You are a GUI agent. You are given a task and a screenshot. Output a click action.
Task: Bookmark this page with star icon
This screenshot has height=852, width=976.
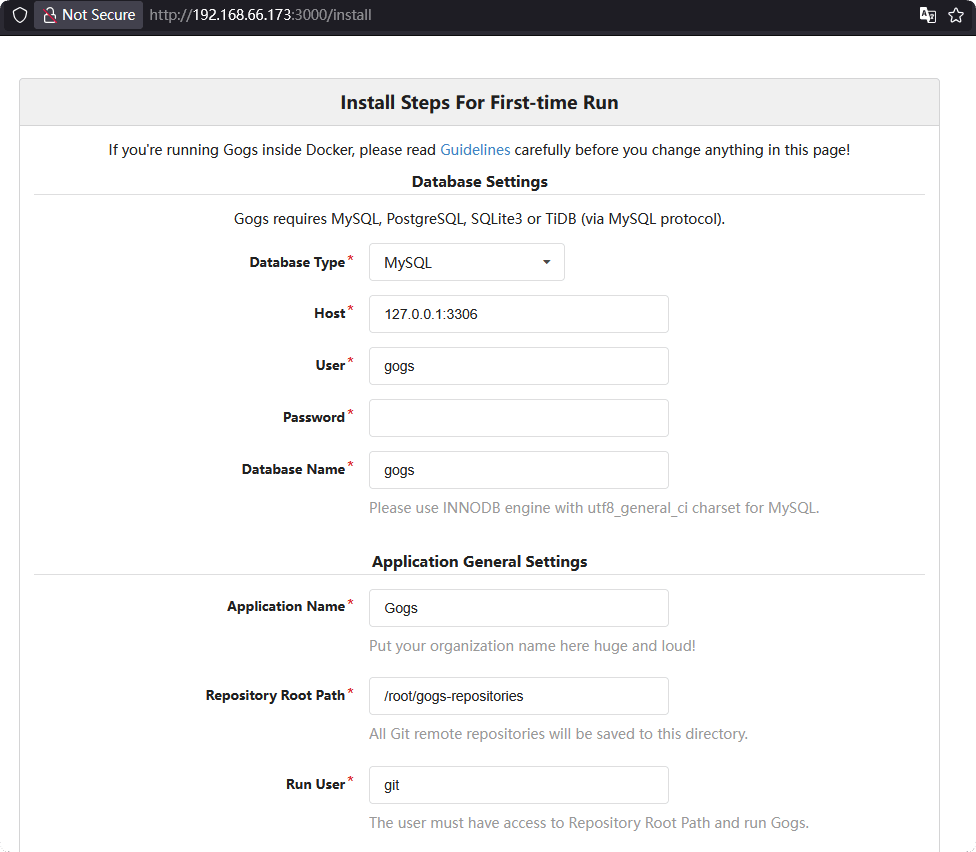click(956, 15)
